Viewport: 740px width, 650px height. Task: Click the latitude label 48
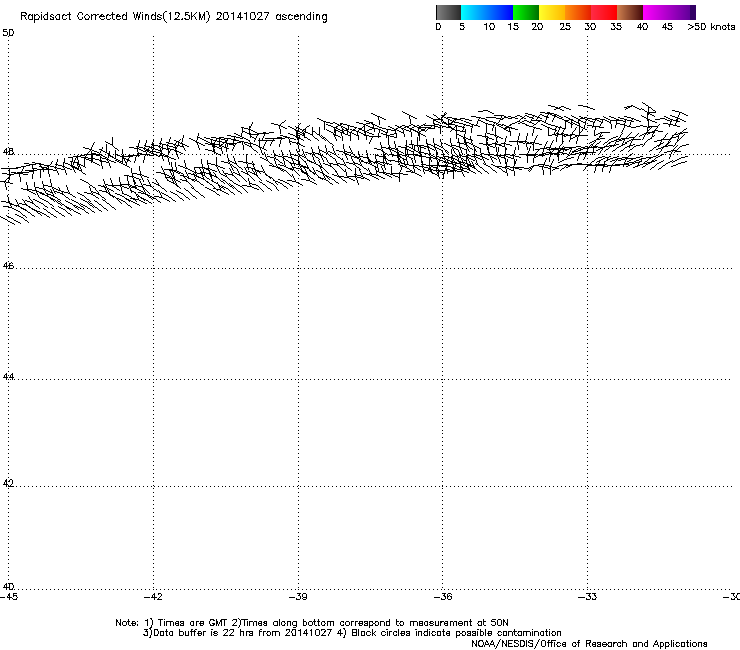point(8,152)
